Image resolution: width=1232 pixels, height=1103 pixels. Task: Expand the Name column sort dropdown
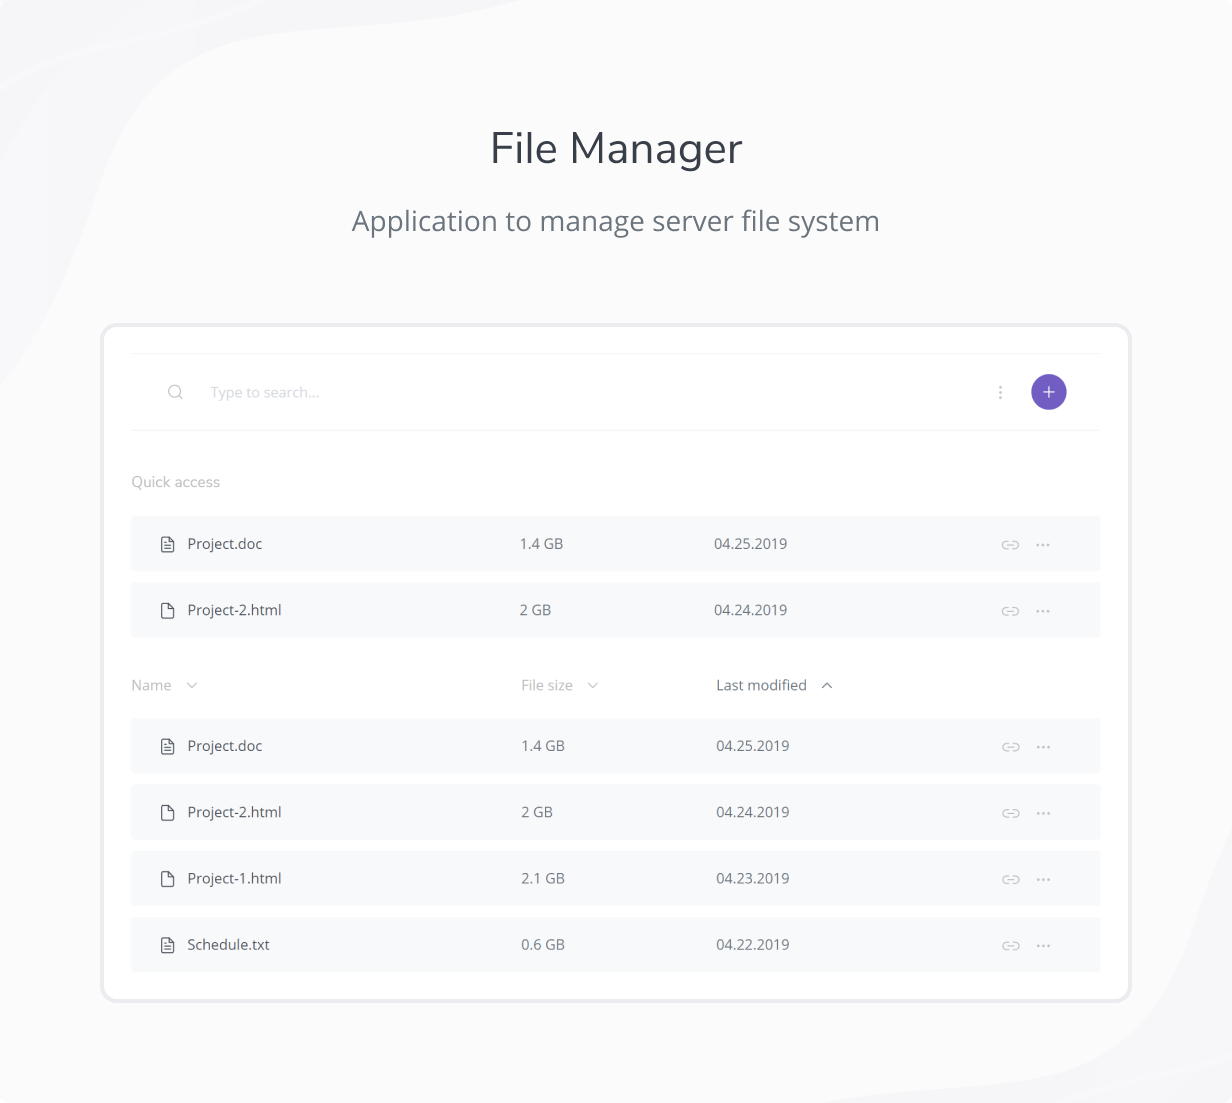pos(164,685)
